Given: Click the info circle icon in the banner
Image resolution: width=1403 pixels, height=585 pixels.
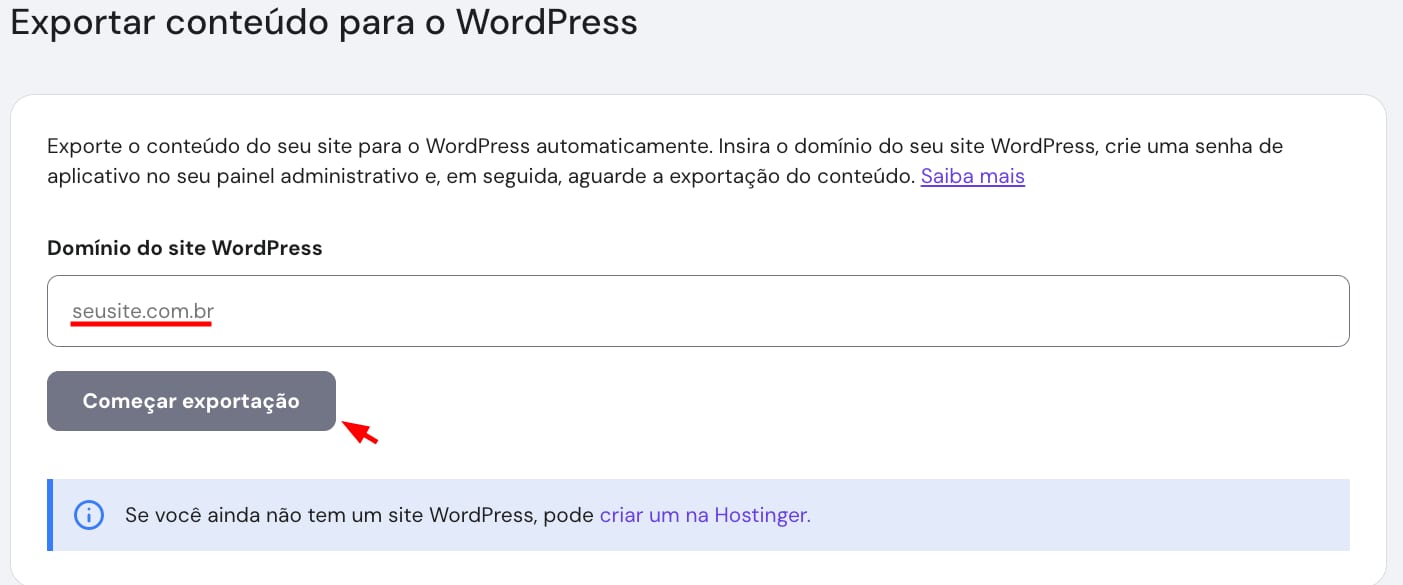Looking at the screenshot, I should 89,515.
